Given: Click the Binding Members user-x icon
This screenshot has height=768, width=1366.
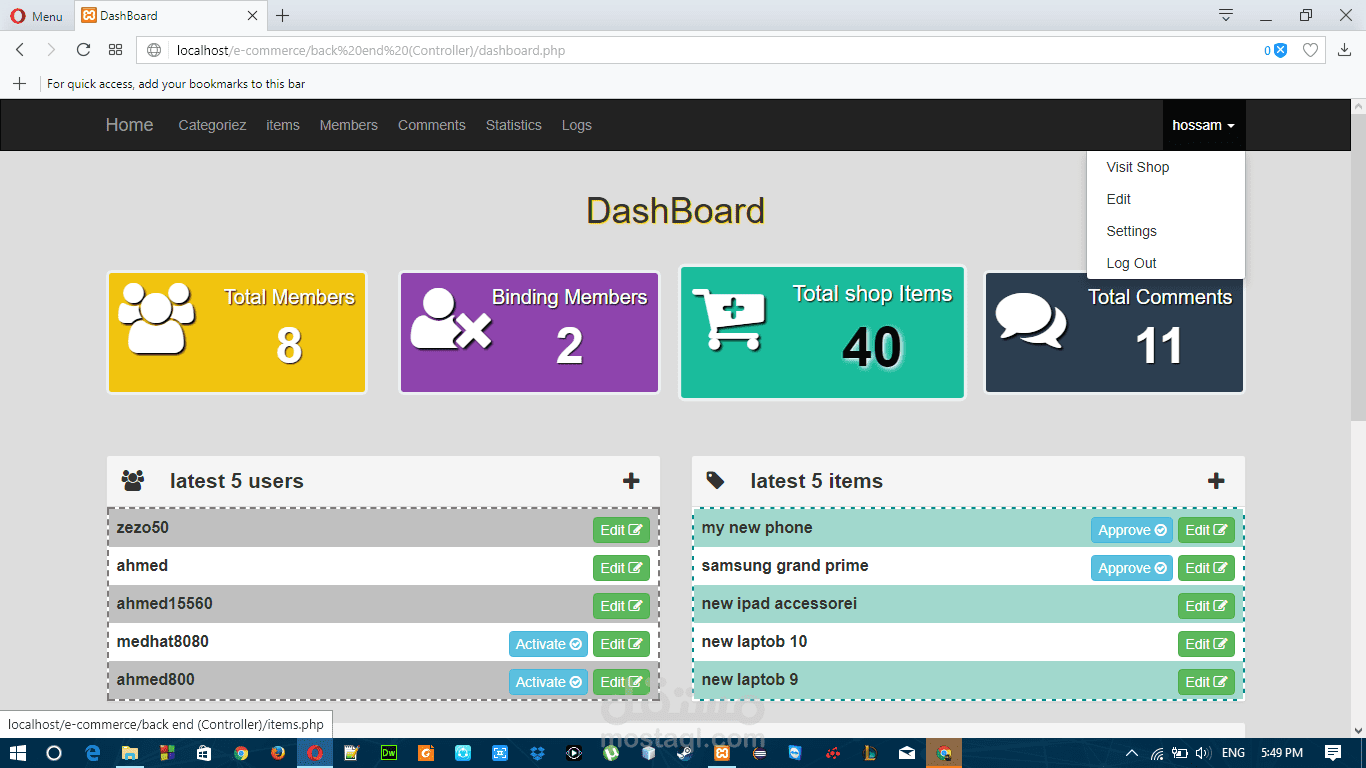Looking at the screenshot, I should 451,319.
